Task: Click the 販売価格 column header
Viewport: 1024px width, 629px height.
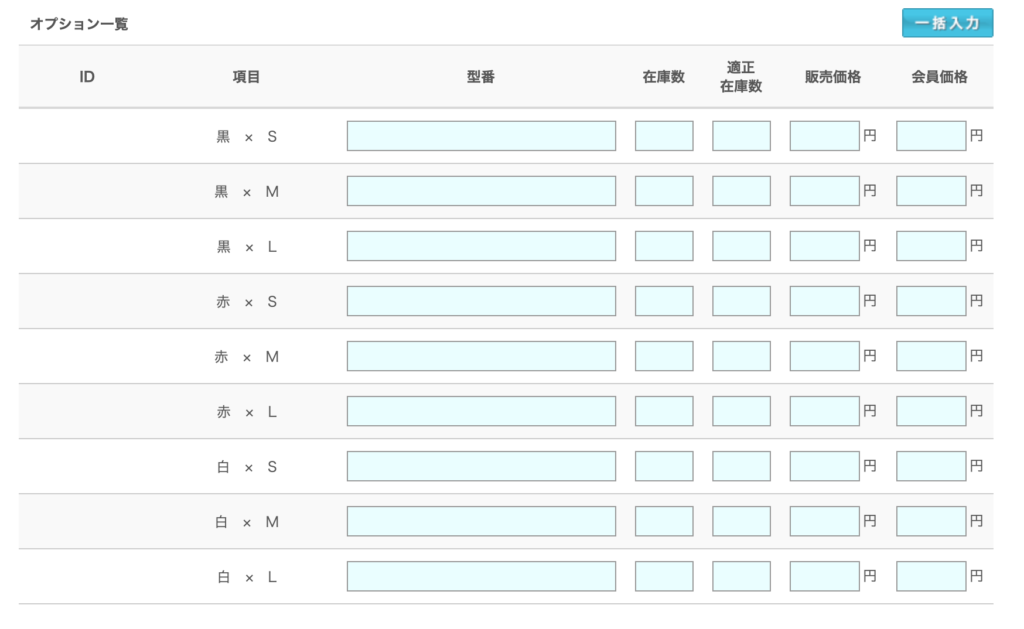Action: click(833, 76)
